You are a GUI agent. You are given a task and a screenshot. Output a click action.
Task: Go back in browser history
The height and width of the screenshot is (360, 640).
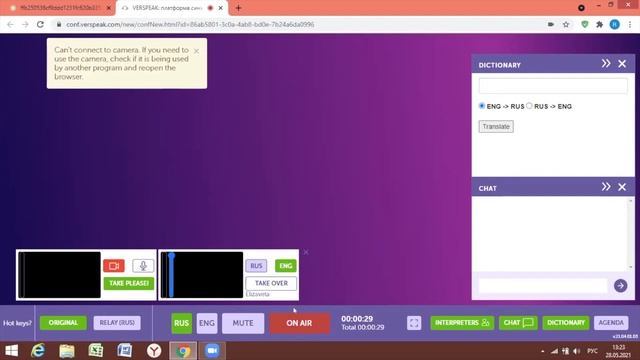pyautogui.click(x=10, y=24)
